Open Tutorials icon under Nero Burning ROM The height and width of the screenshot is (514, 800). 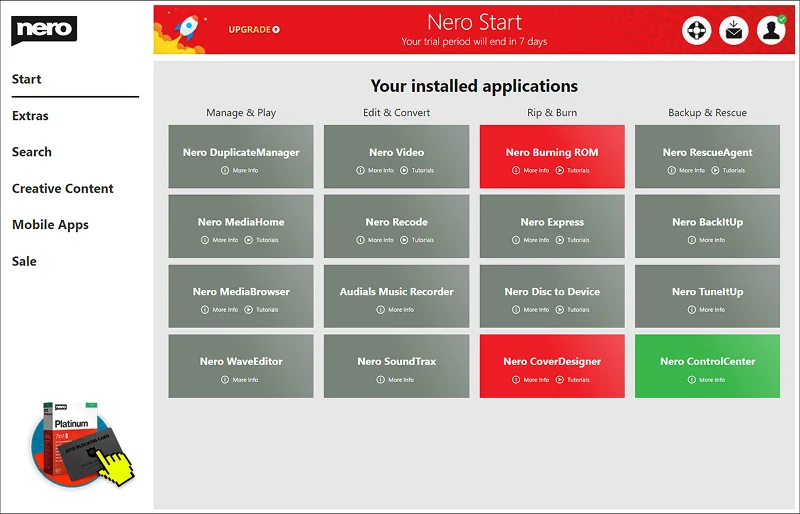pyautogui.click(x=560, y=170)
